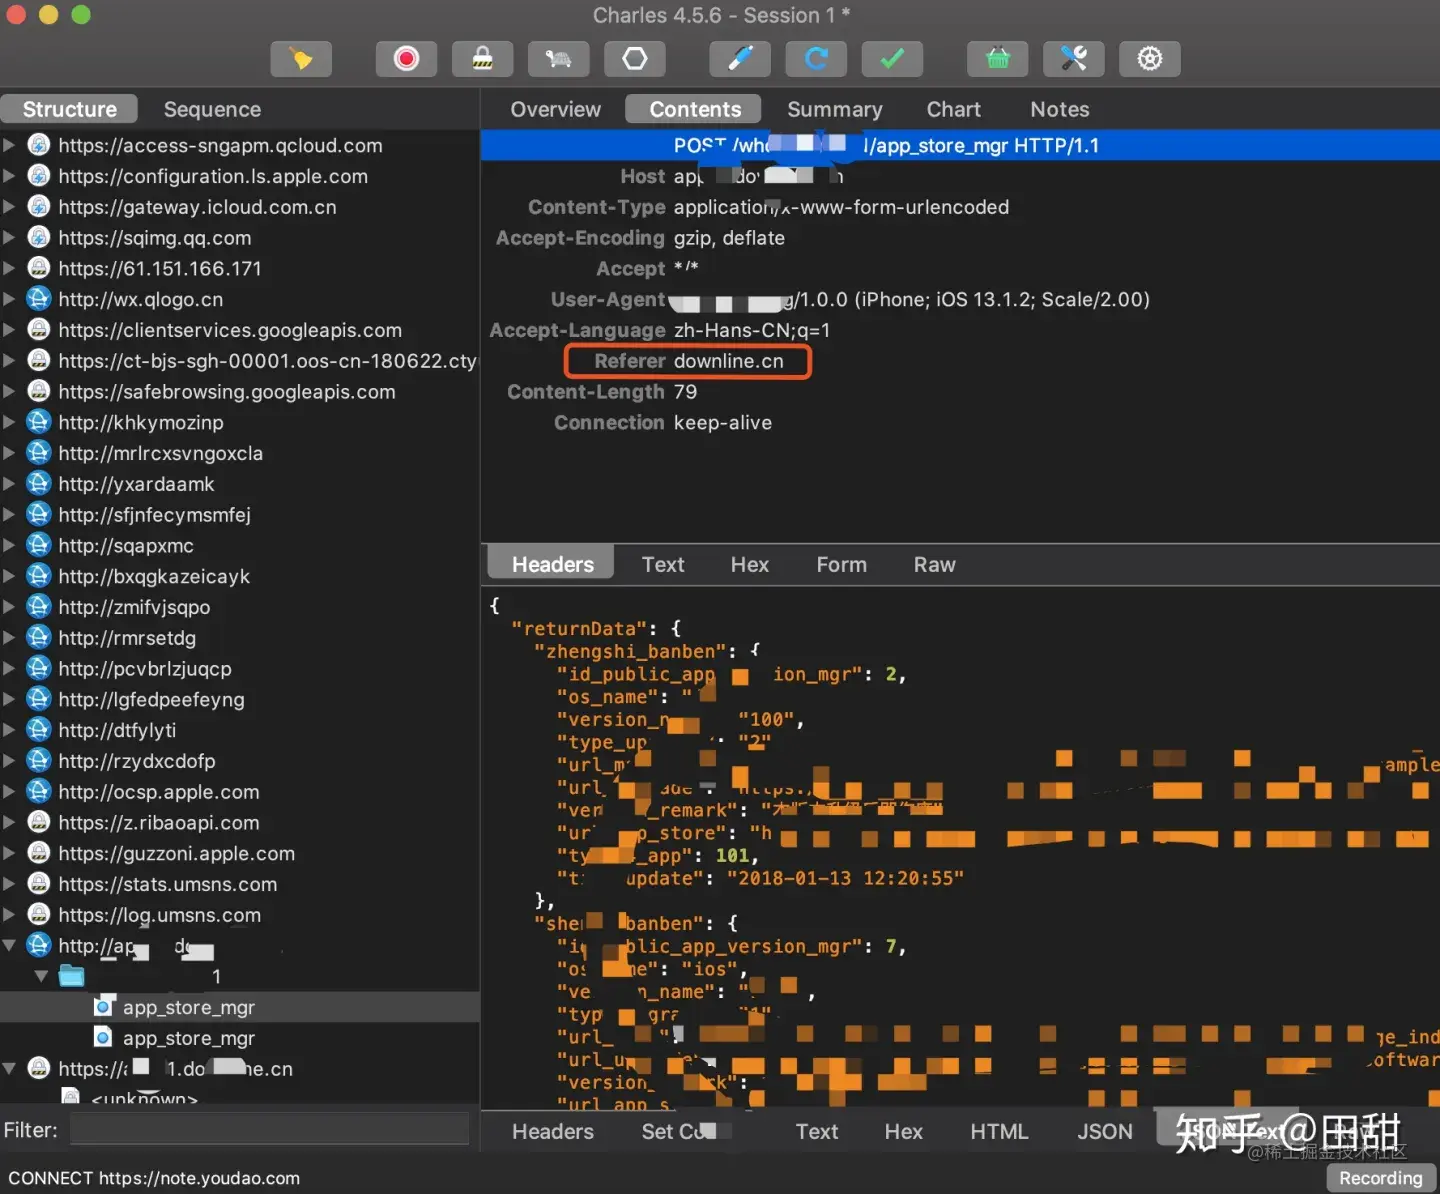Expand https://configuration.ls.apple.com node
The height and width of the screenshot is (1194, 1440).
tap(9, 176)
